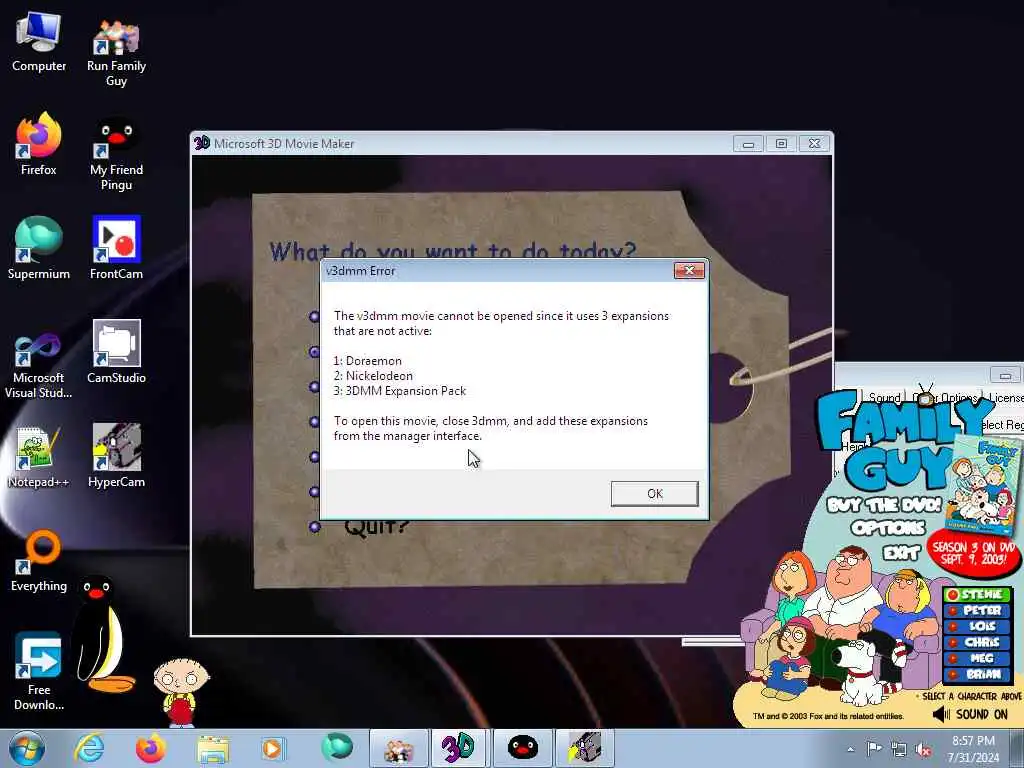Open the taskbar clock and date
The image size is (1024, 768).
tap(973, 749)
